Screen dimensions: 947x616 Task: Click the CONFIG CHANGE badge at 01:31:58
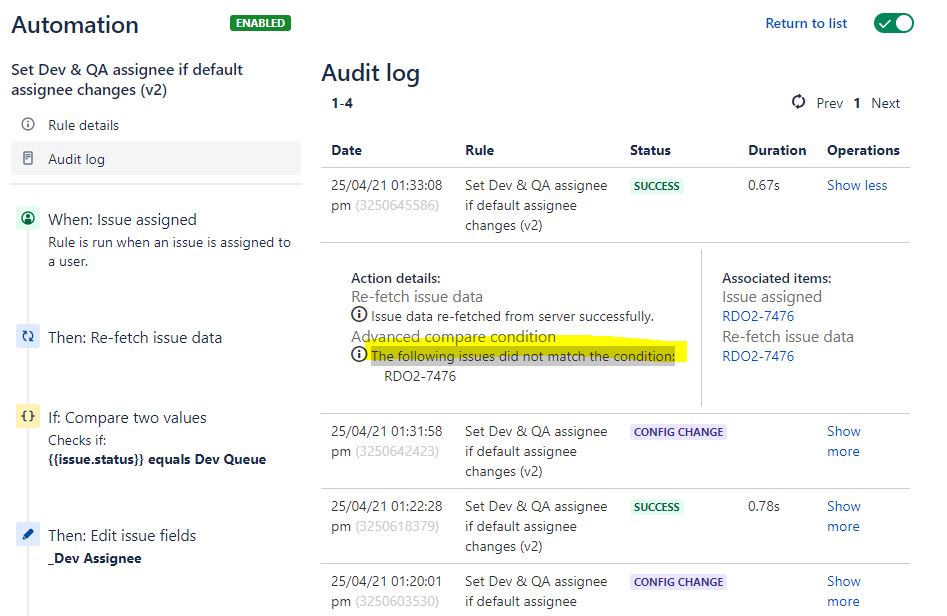point(678,432)
